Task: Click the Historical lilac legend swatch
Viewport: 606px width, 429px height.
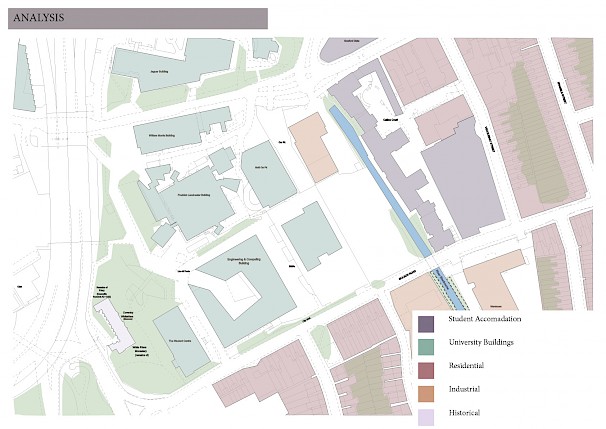Action: click(426, 415)
